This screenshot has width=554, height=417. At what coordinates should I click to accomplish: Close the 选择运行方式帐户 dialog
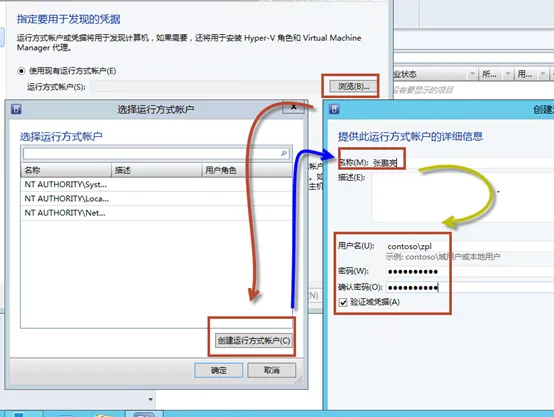[294, 107]
